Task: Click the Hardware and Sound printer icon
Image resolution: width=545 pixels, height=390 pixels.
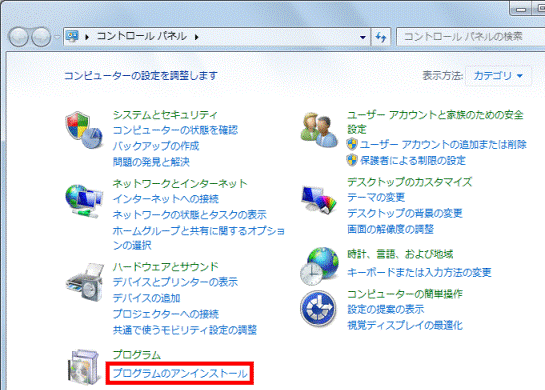Action: [84, 282]
